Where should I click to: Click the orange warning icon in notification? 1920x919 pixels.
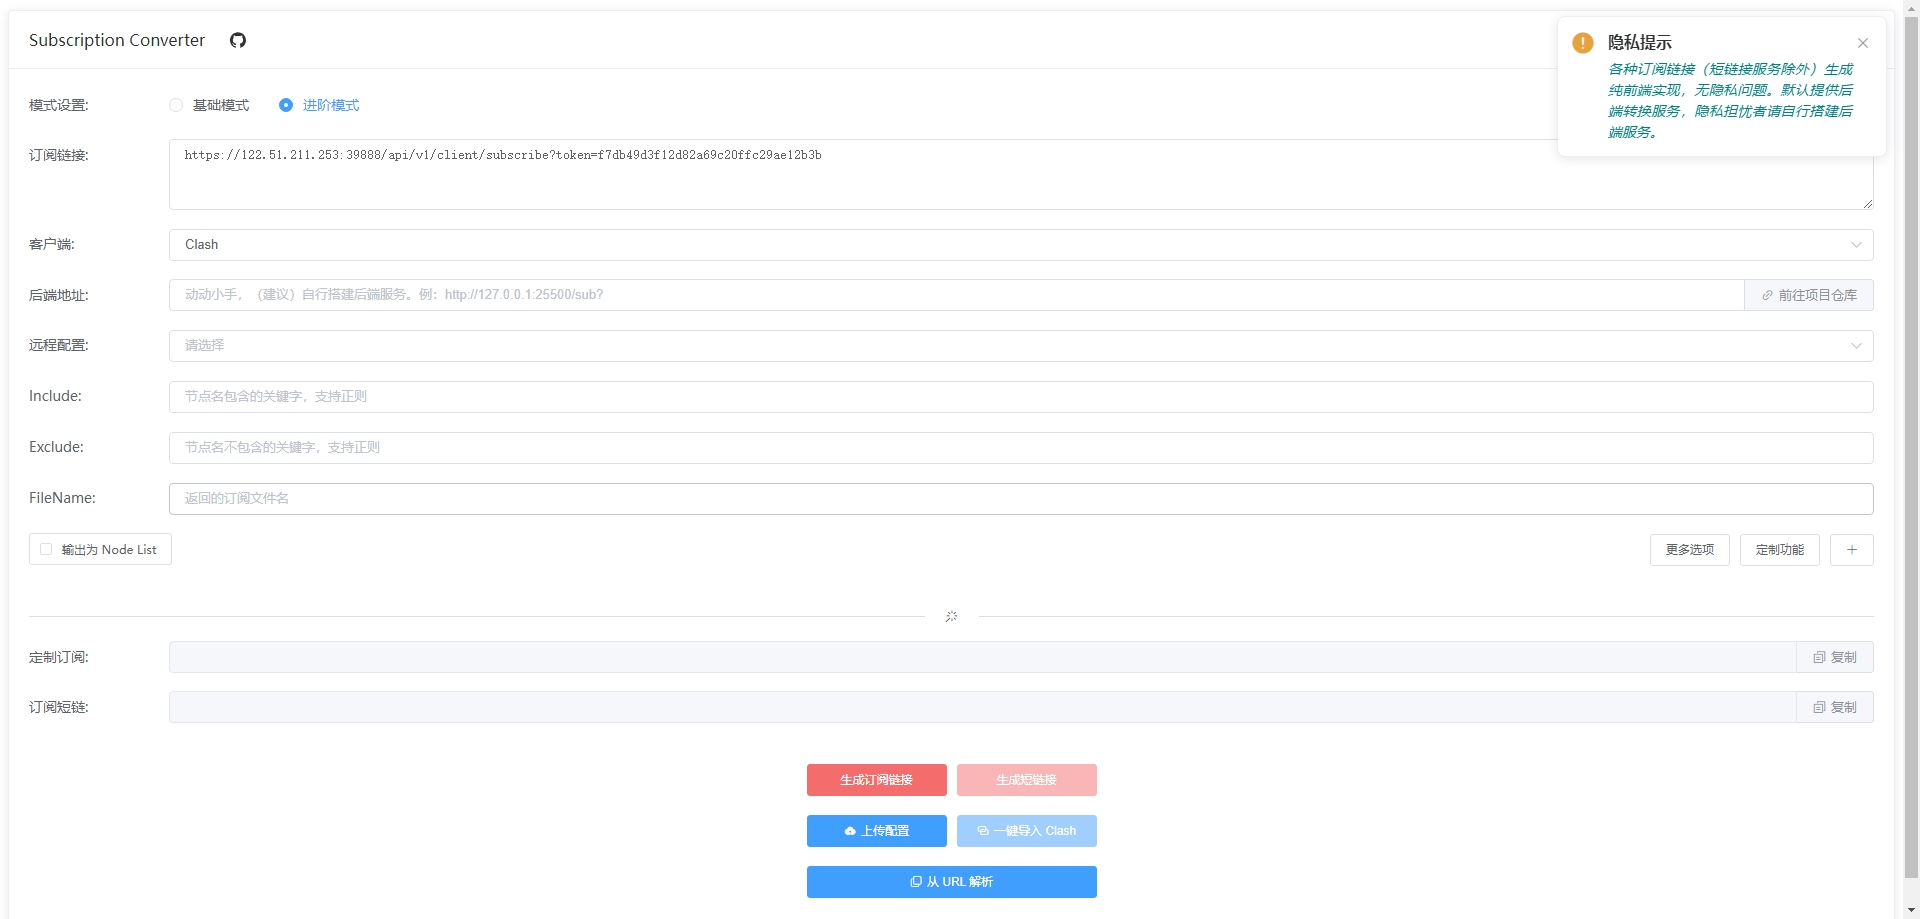[1583, 43]
